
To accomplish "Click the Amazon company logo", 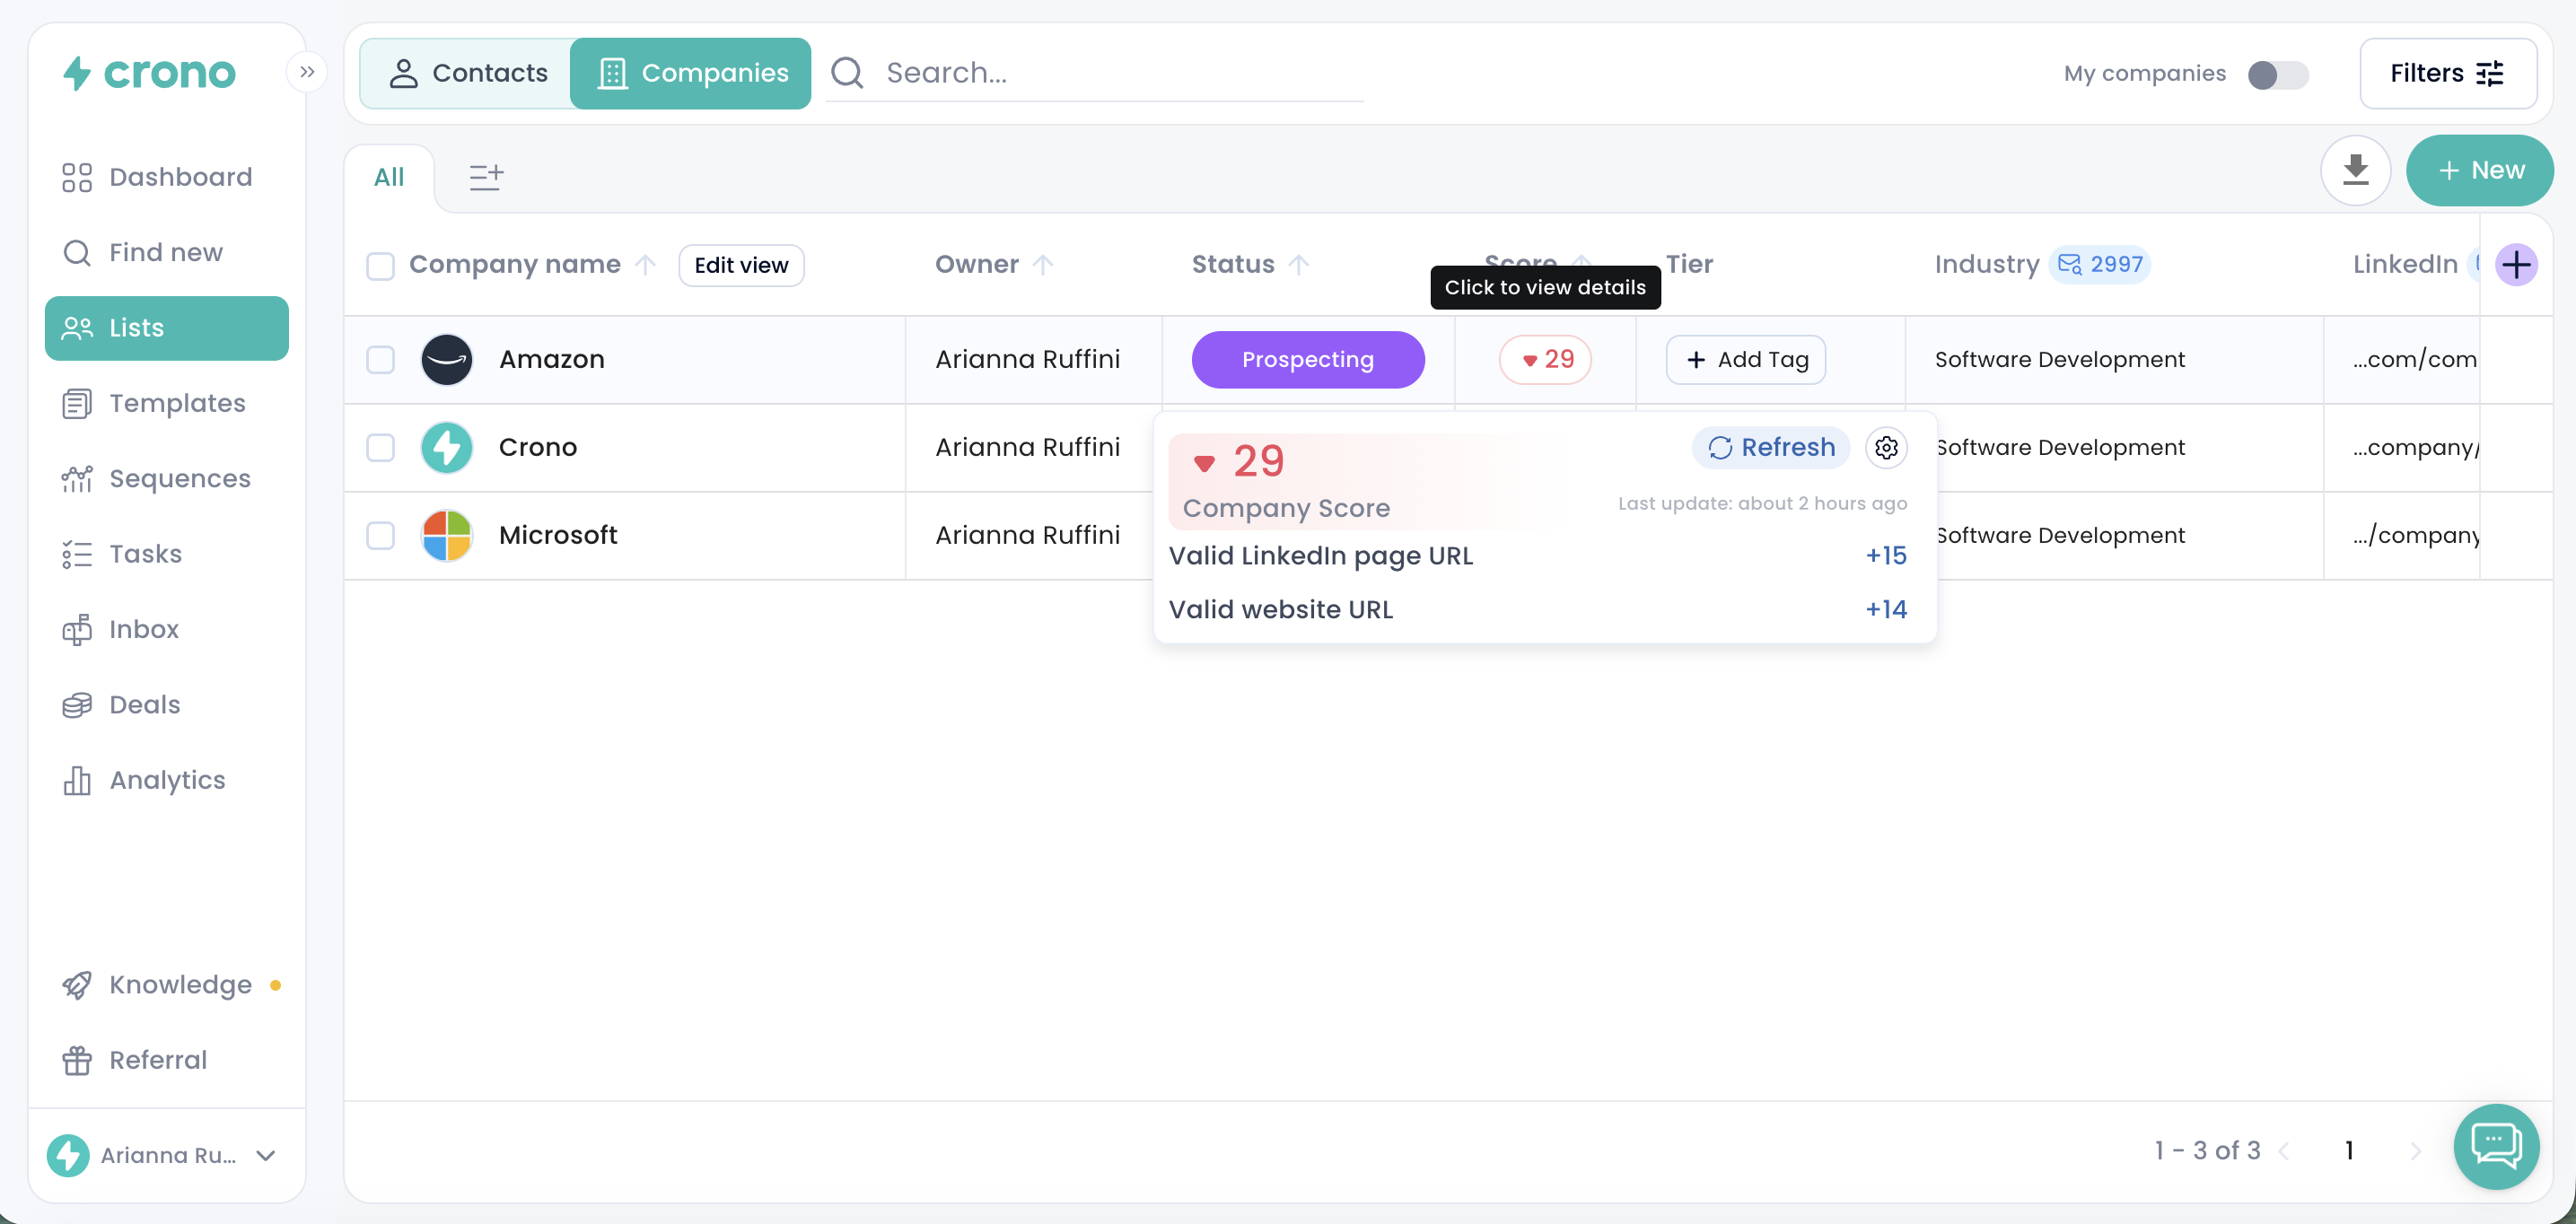I will (446, 359).
